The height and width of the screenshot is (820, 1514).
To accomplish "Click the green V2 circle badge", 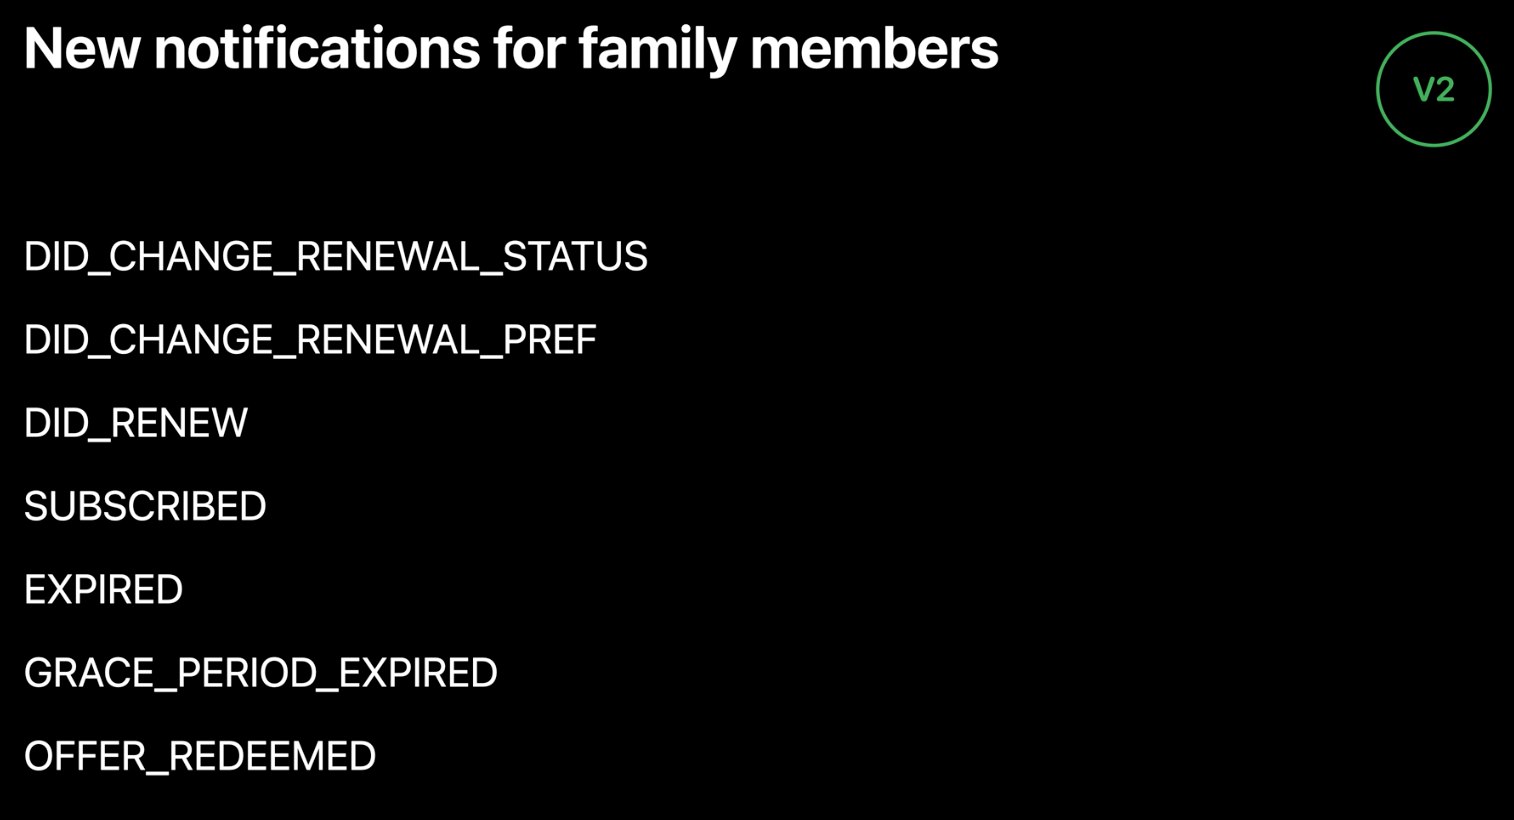I will (x=1433, y=89).
